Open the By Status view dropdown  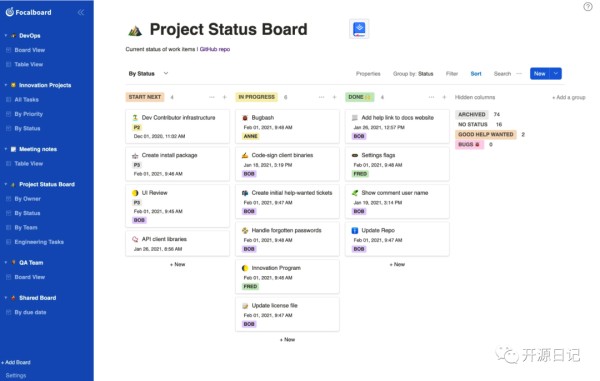pos(148,73)
